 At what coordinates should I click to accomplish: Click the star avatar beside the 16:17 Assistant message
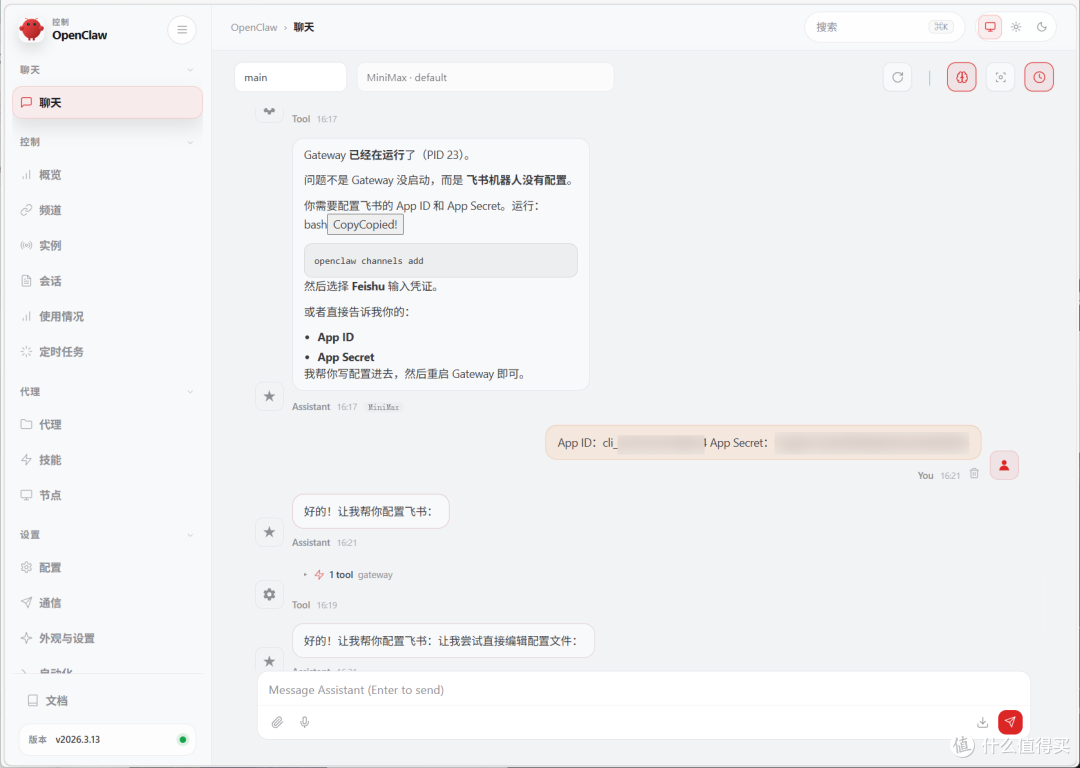coord(269,396)
